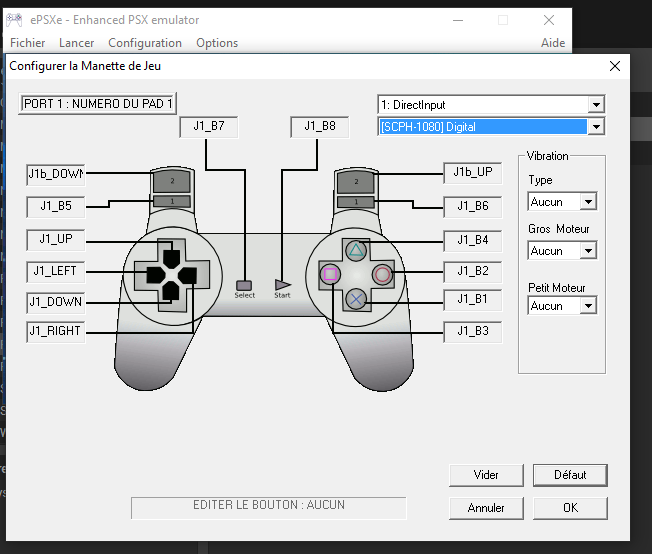Click right shoulder button 1 on gamepad
This screenshot has width=652, height=554.
[x=356, y=202]
